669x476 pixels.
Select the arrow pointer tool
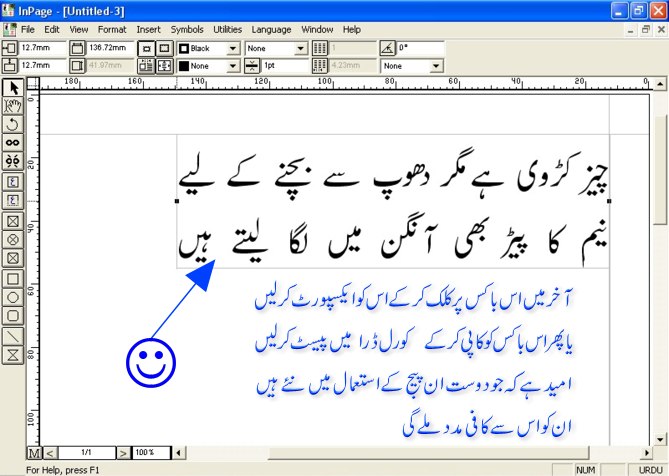(x=14, y=88)
